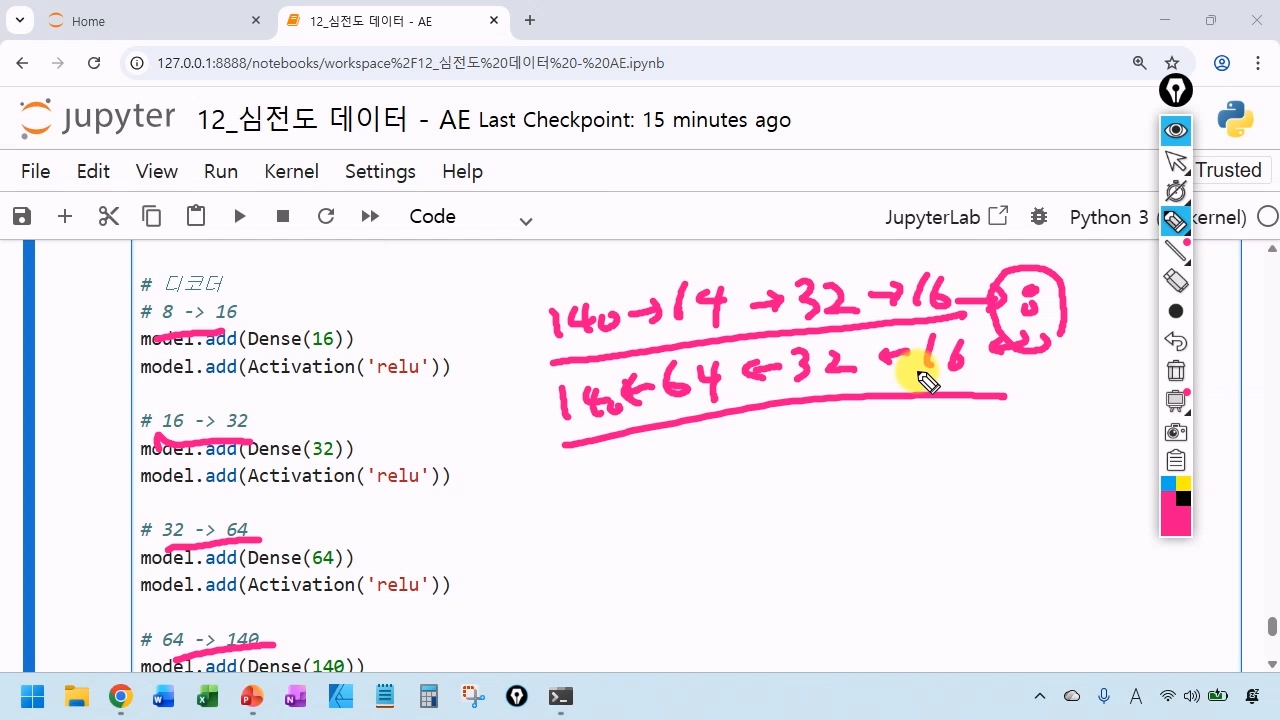Viewport: 1280px width, 720px height.
Task: Enable the debugger with the bug icon
Action: (x=1039, y=216)
